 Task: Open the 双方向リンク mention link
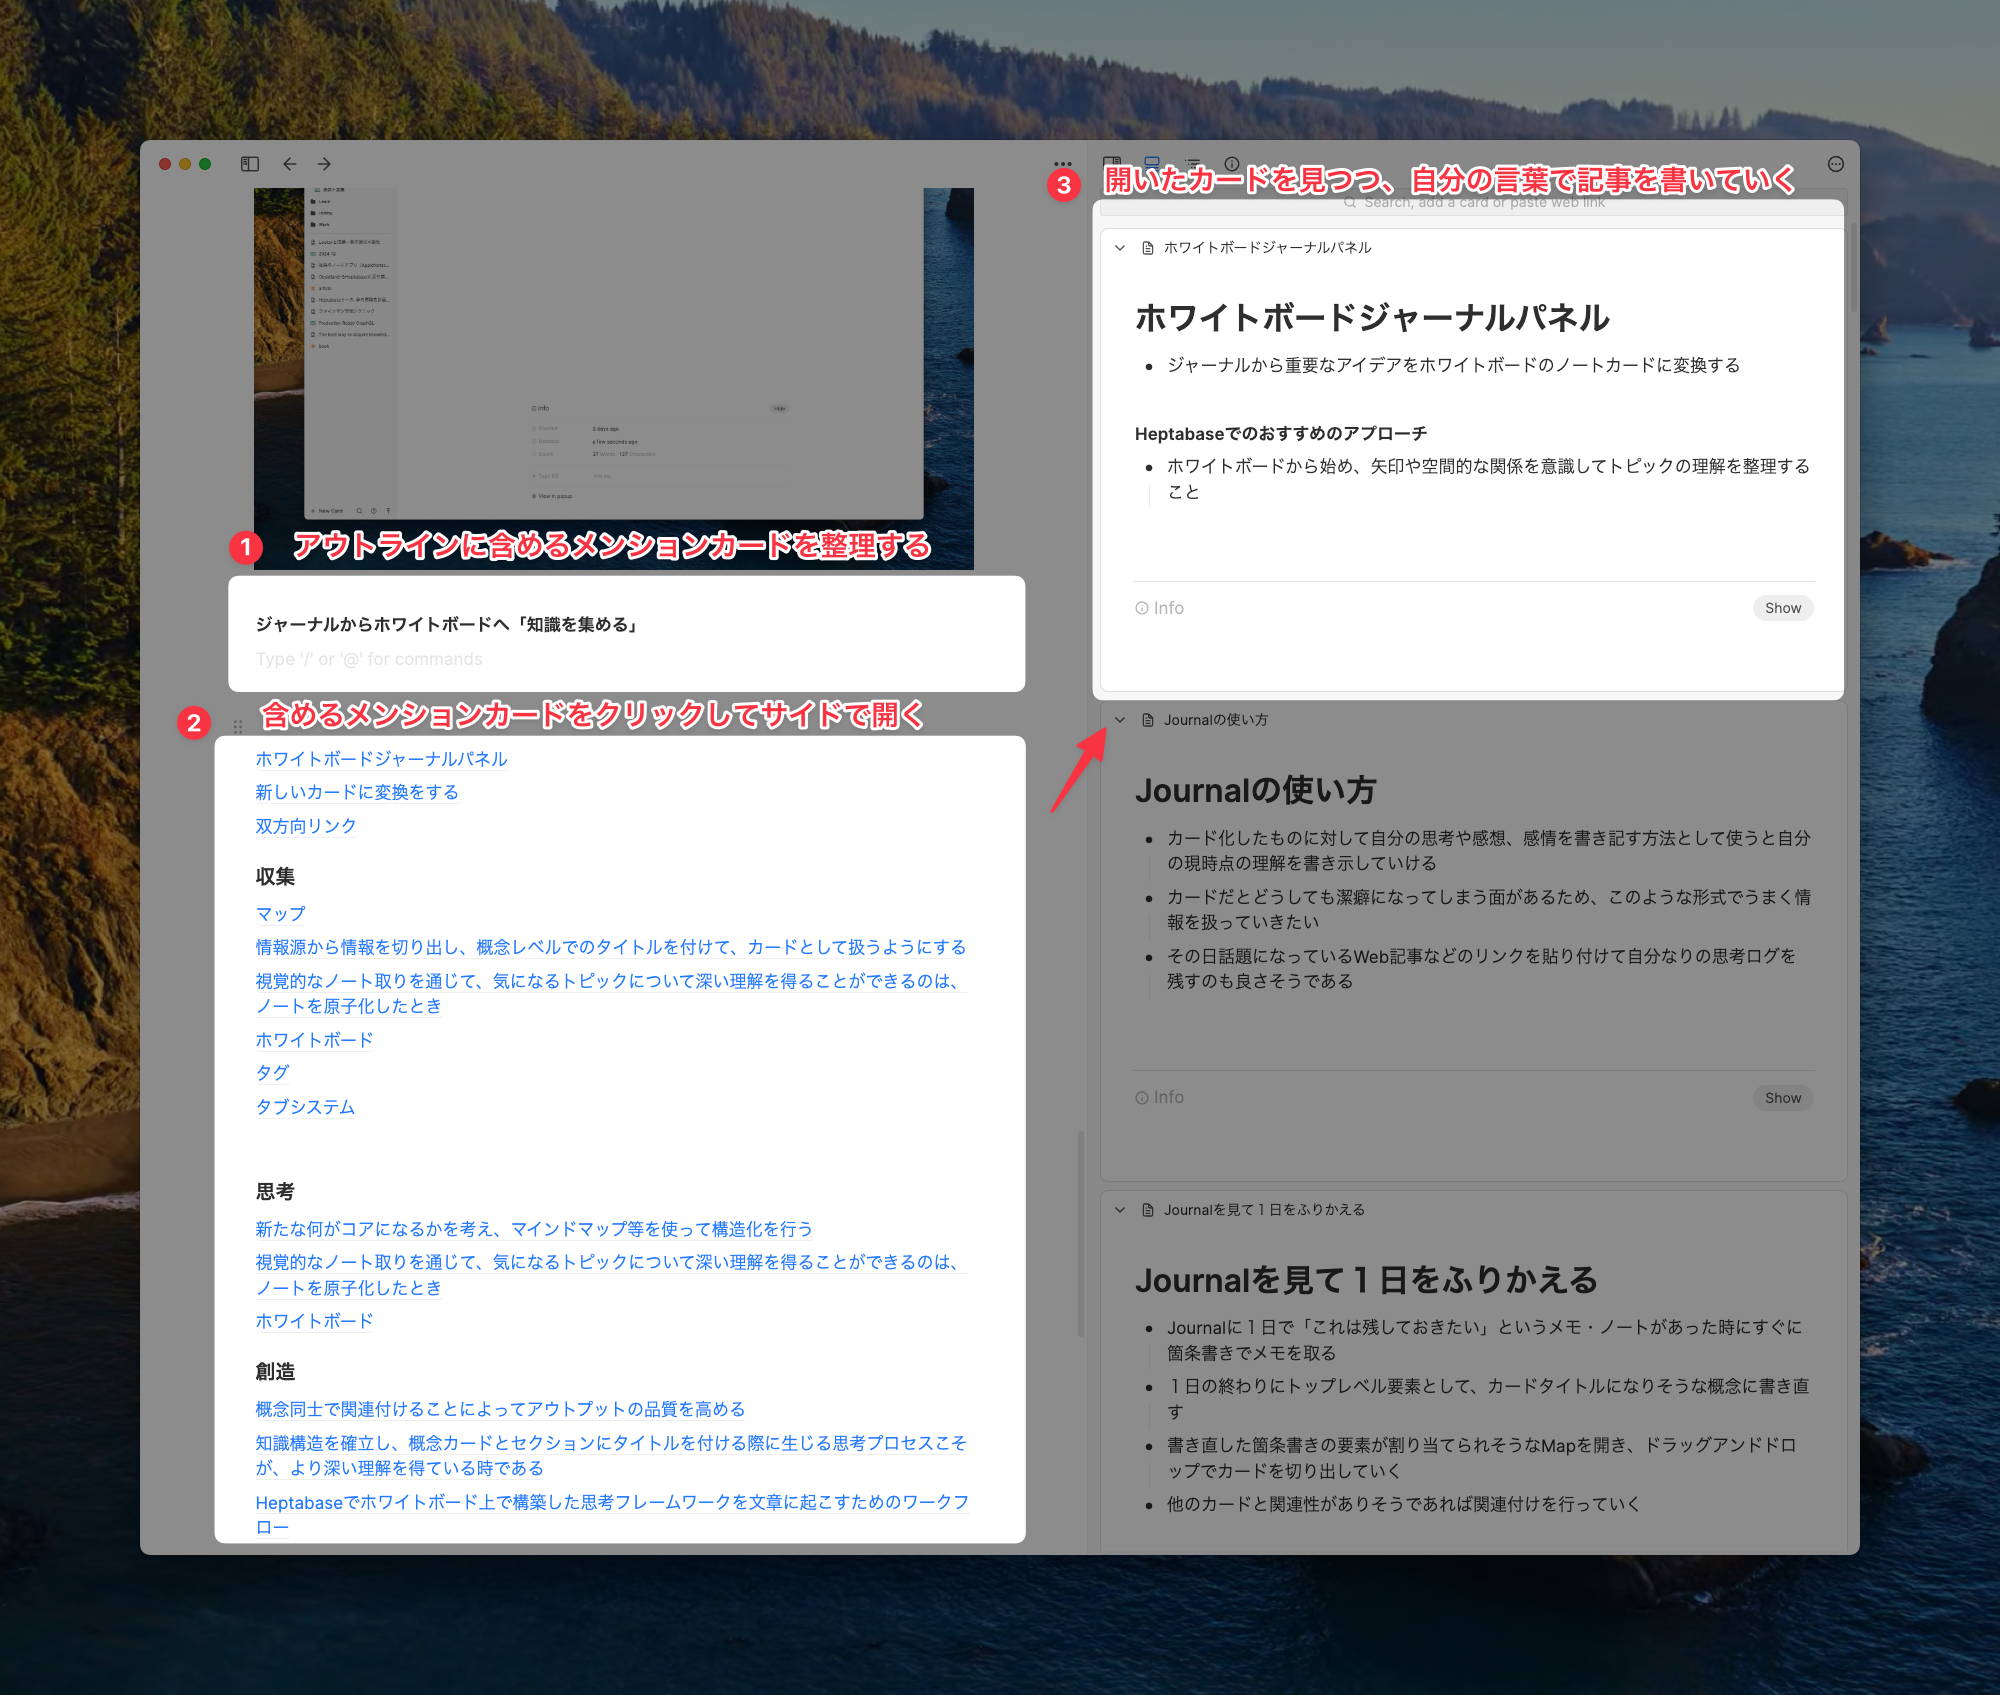304,825
